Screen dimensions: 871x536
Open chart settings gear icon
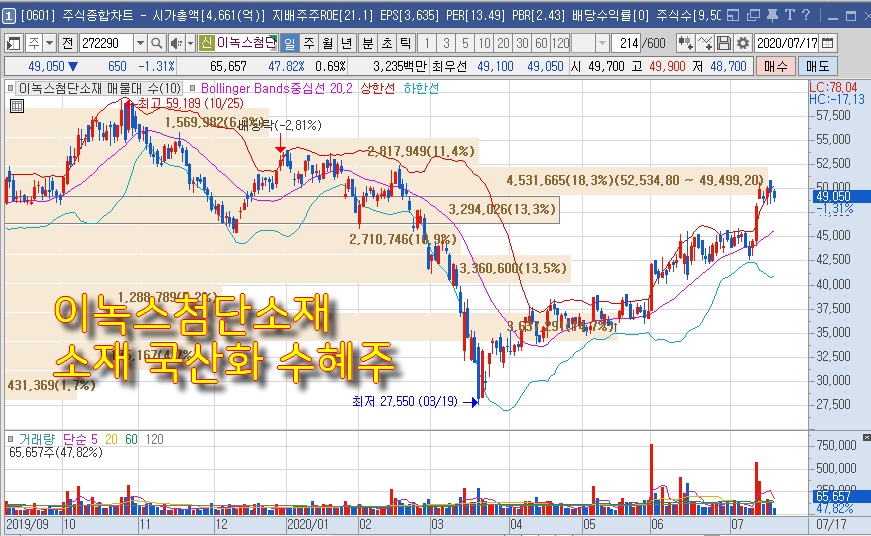743,43
